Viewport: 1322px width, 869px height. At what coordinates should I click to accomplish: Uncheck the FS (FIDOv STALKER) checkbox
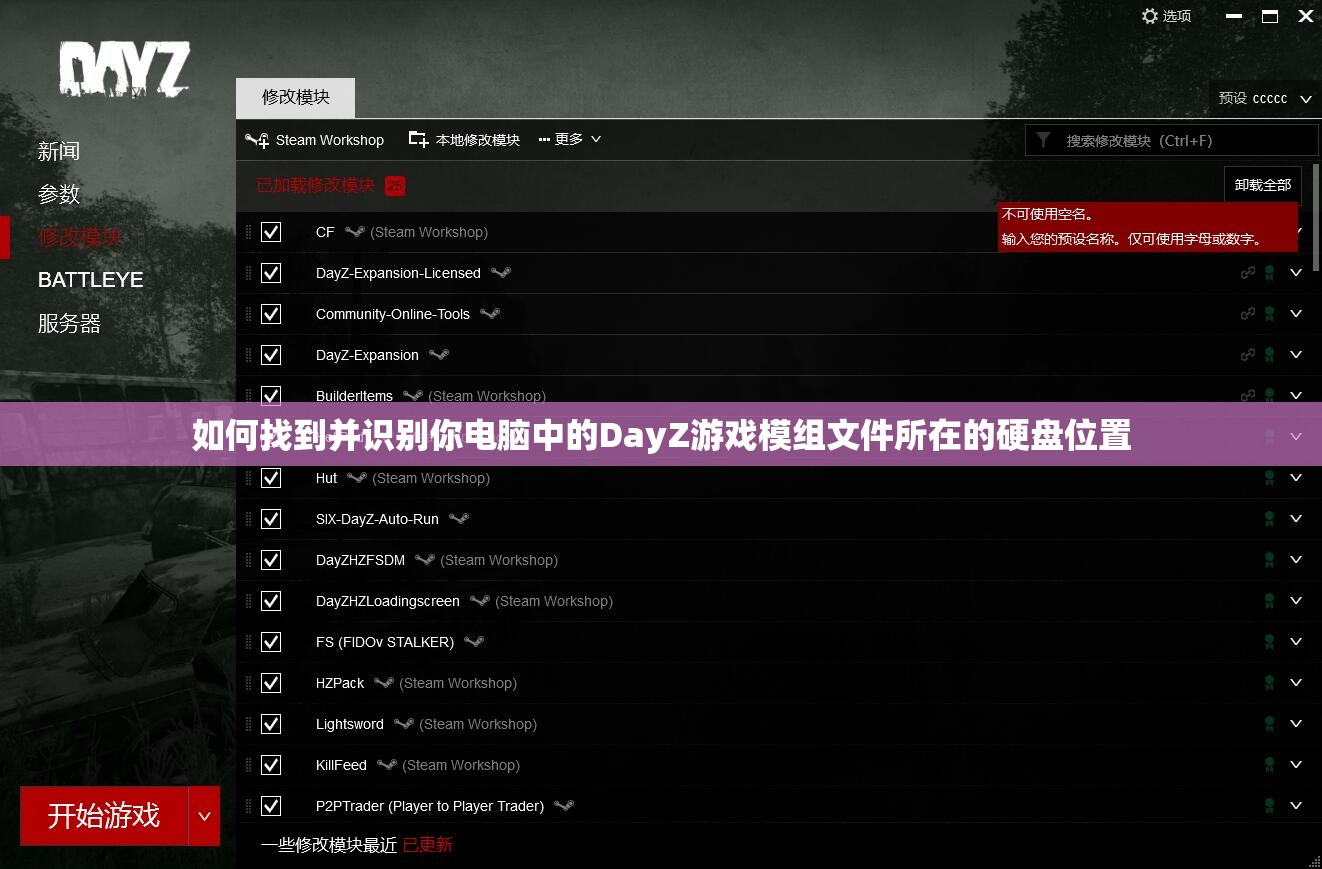coord(271,642)
